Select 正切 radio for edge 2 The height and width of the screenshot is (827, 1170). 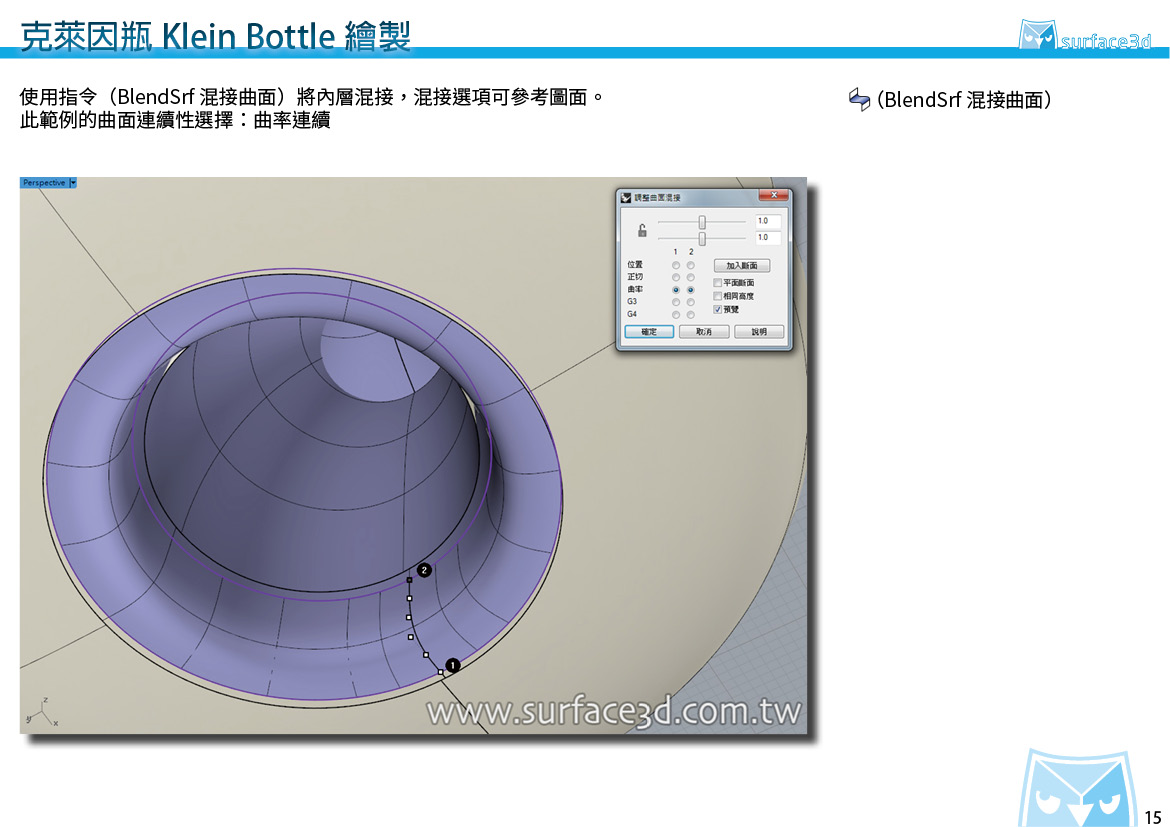690,278
